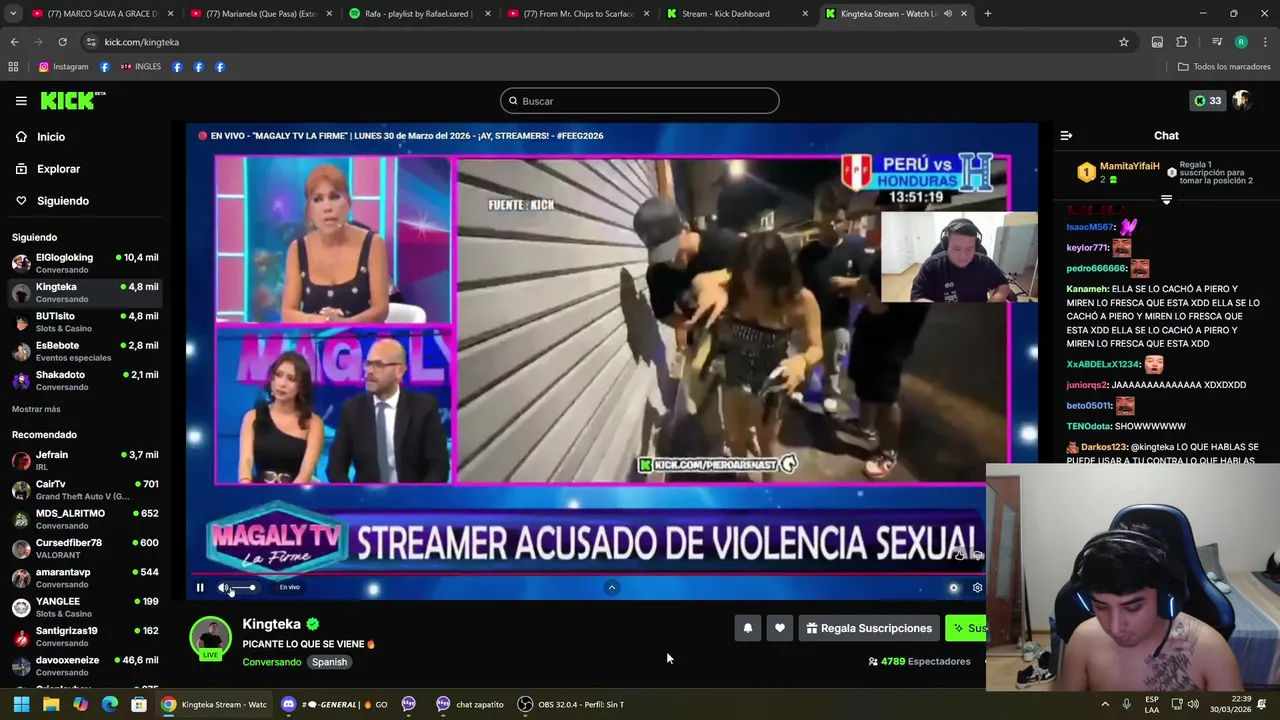Open Discord GENERAL taskbar item

[335, 704]
